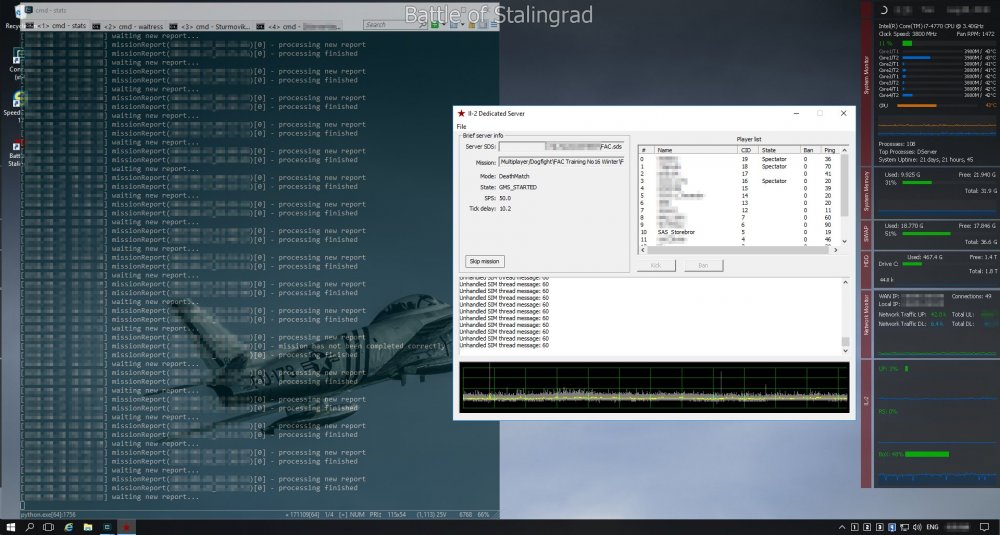The width and height of the screenshot is (1000, 535).
Task: Click green new console icon in ConEmu toolbar
Action: tap(435, 25)
